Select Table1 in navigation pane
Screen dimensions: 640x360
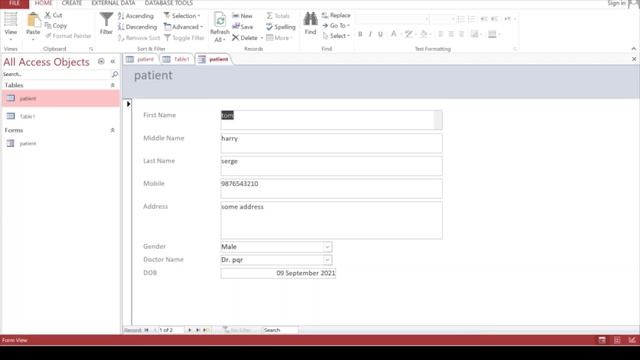pos(61,116)
